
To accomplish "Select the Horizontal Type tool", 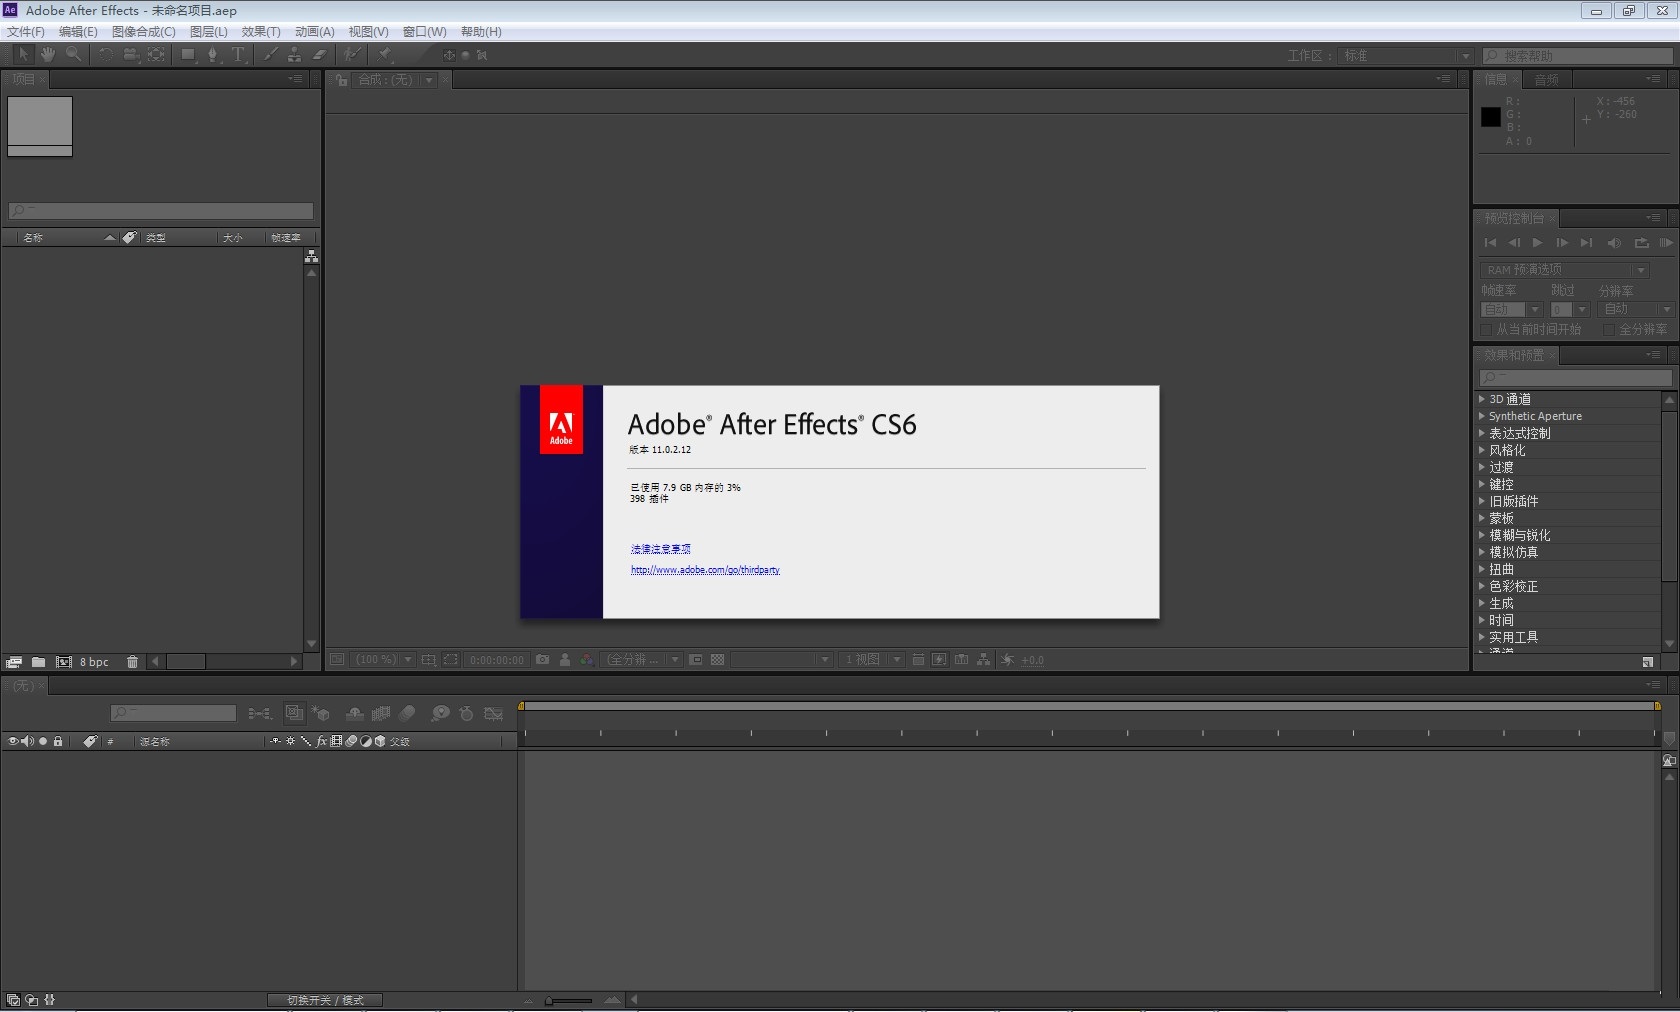I will click(237, 55).
